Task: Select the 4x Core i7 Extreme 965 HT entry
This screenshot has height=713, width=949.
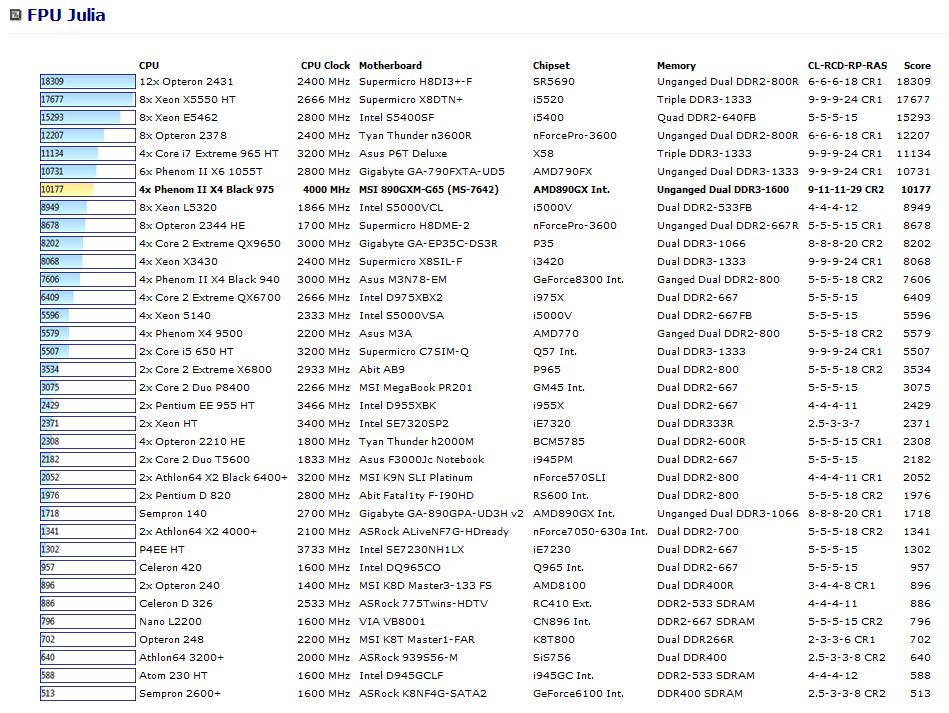Action: pyautogui.click(x=209, y=154)
